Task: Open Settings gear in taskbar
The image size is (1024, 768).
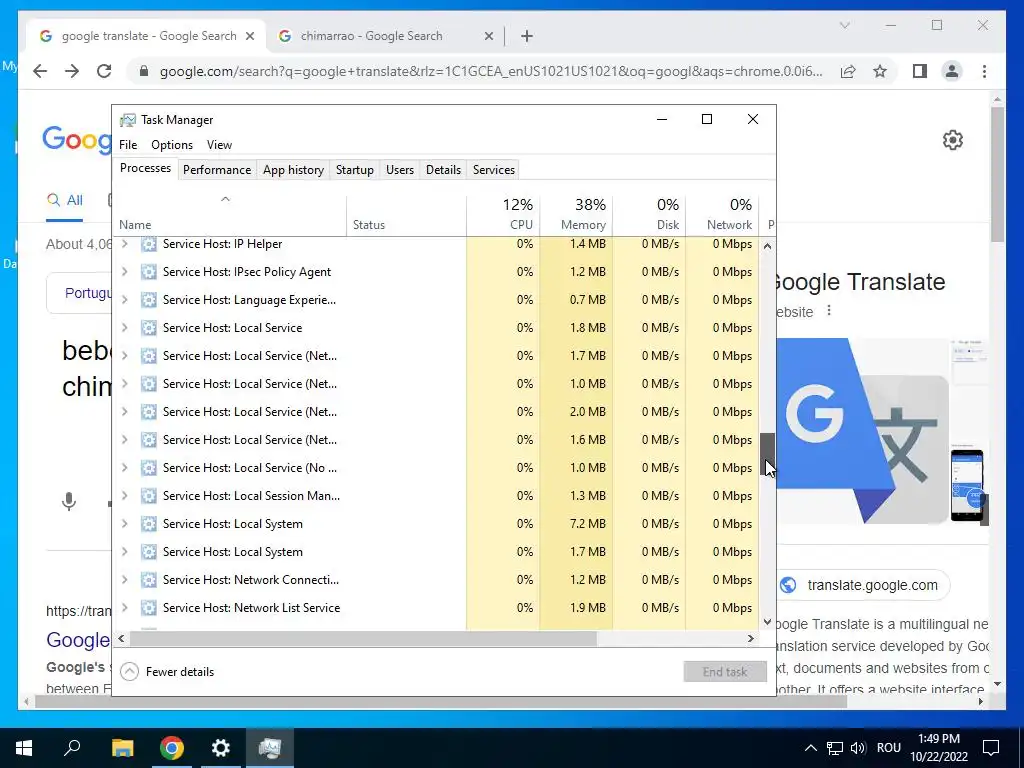Action: click(221, 748)
